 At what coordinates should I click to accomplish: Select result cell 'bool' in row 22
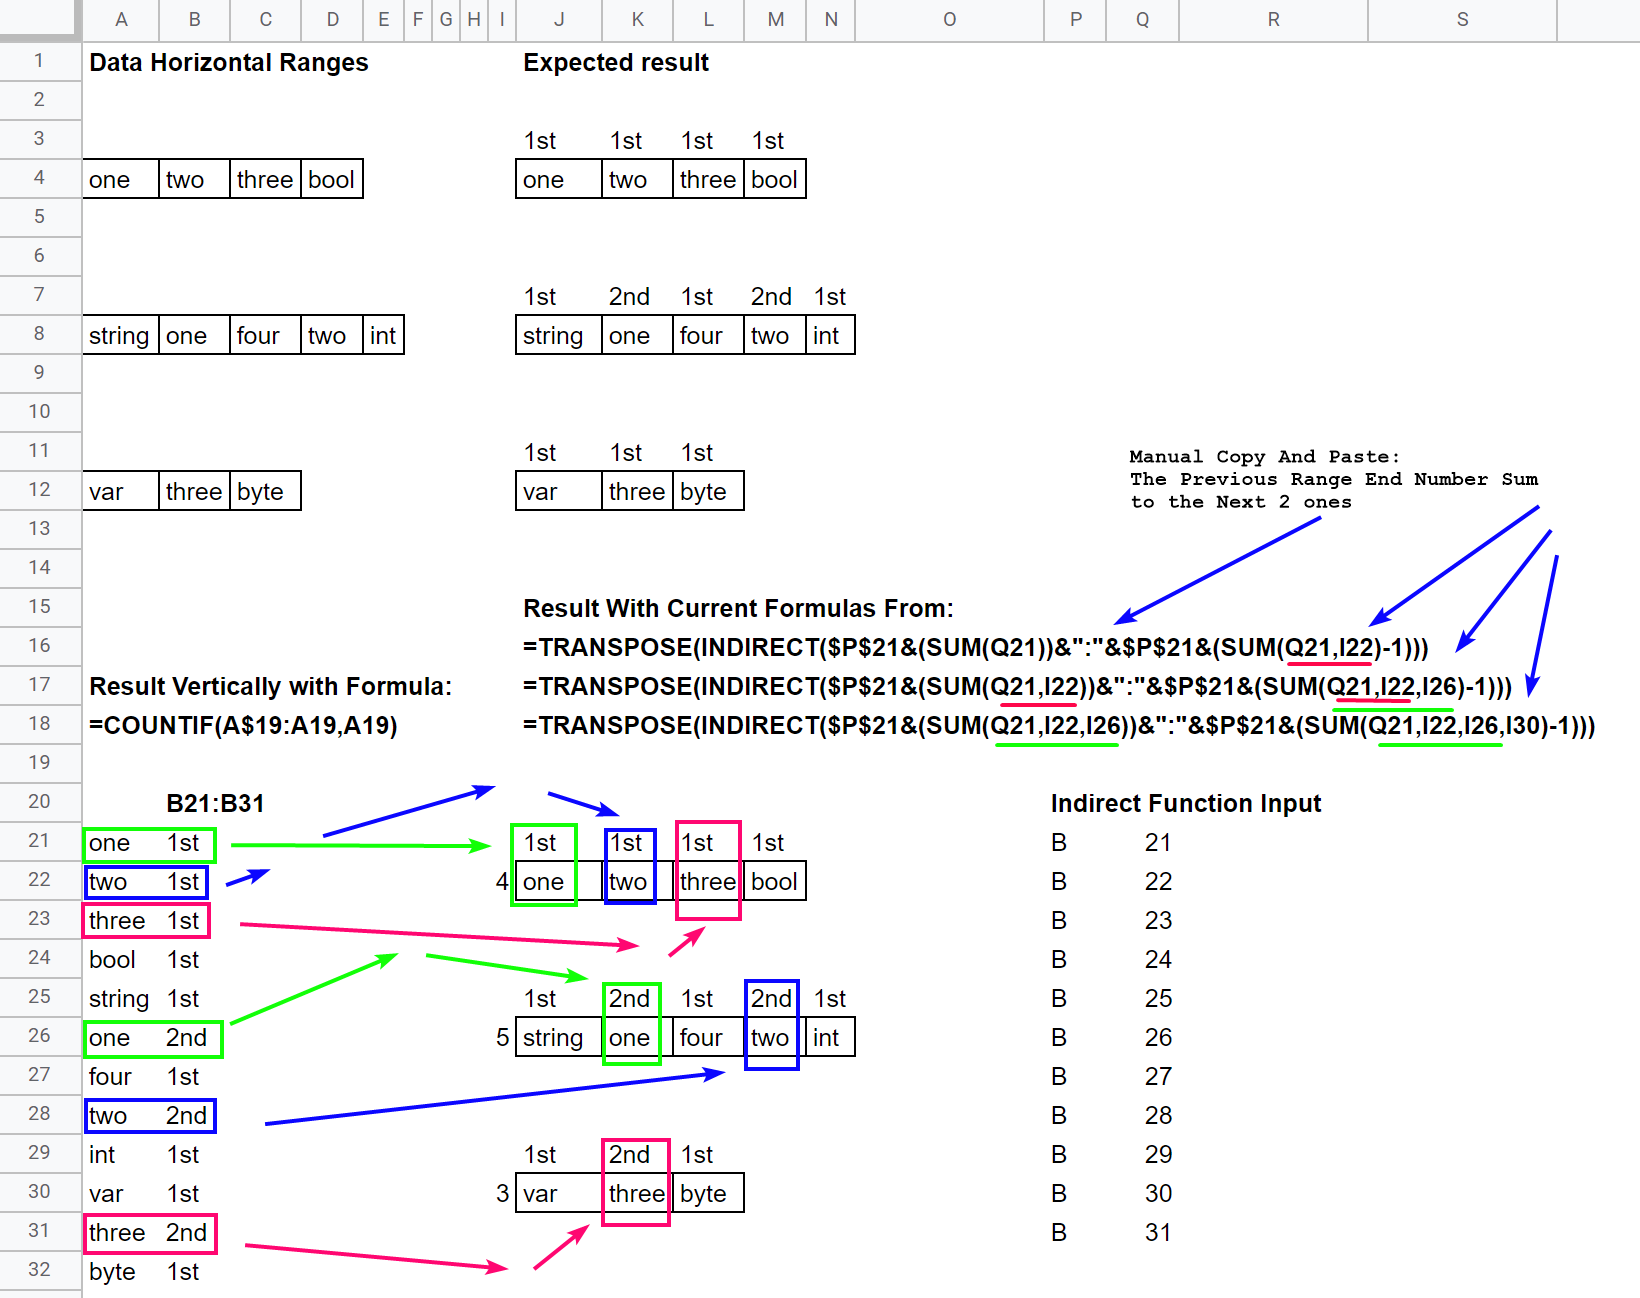pos(775,882)
